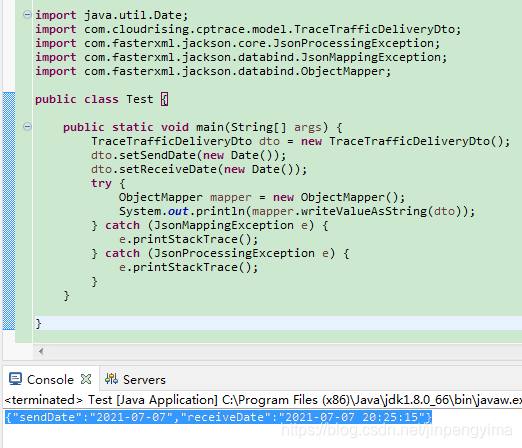Click the final closing brace of class
522x448 pixels.
(38, 323)
